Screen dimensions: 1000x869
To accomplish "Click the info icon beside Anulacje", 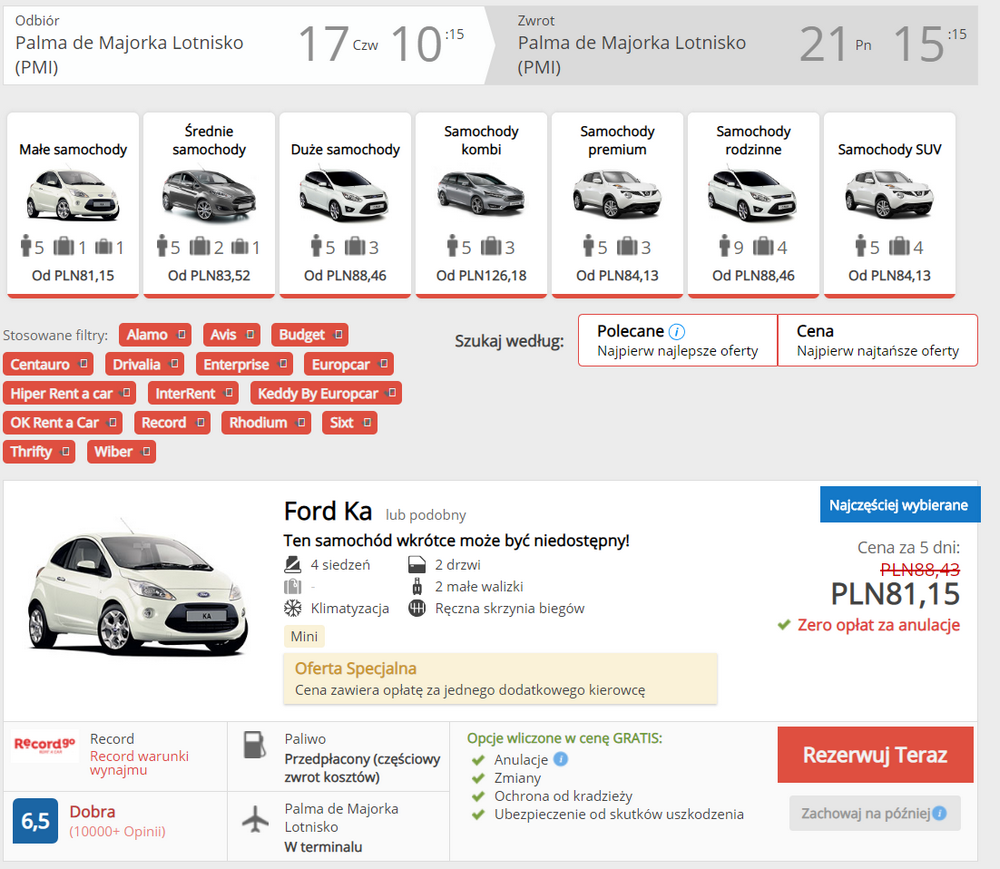I will point(561,759).
